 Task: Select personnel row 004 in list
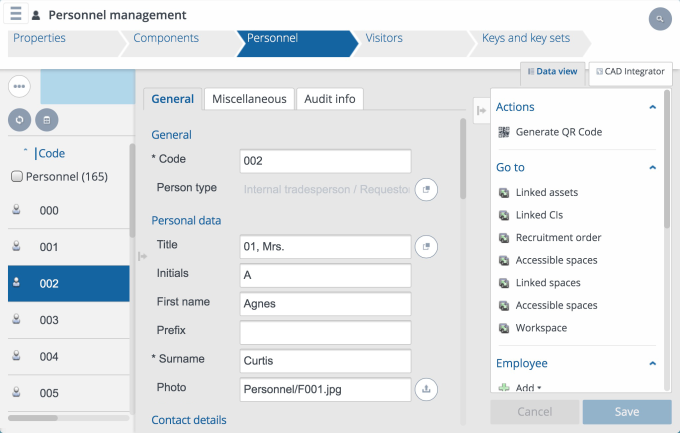49,357
